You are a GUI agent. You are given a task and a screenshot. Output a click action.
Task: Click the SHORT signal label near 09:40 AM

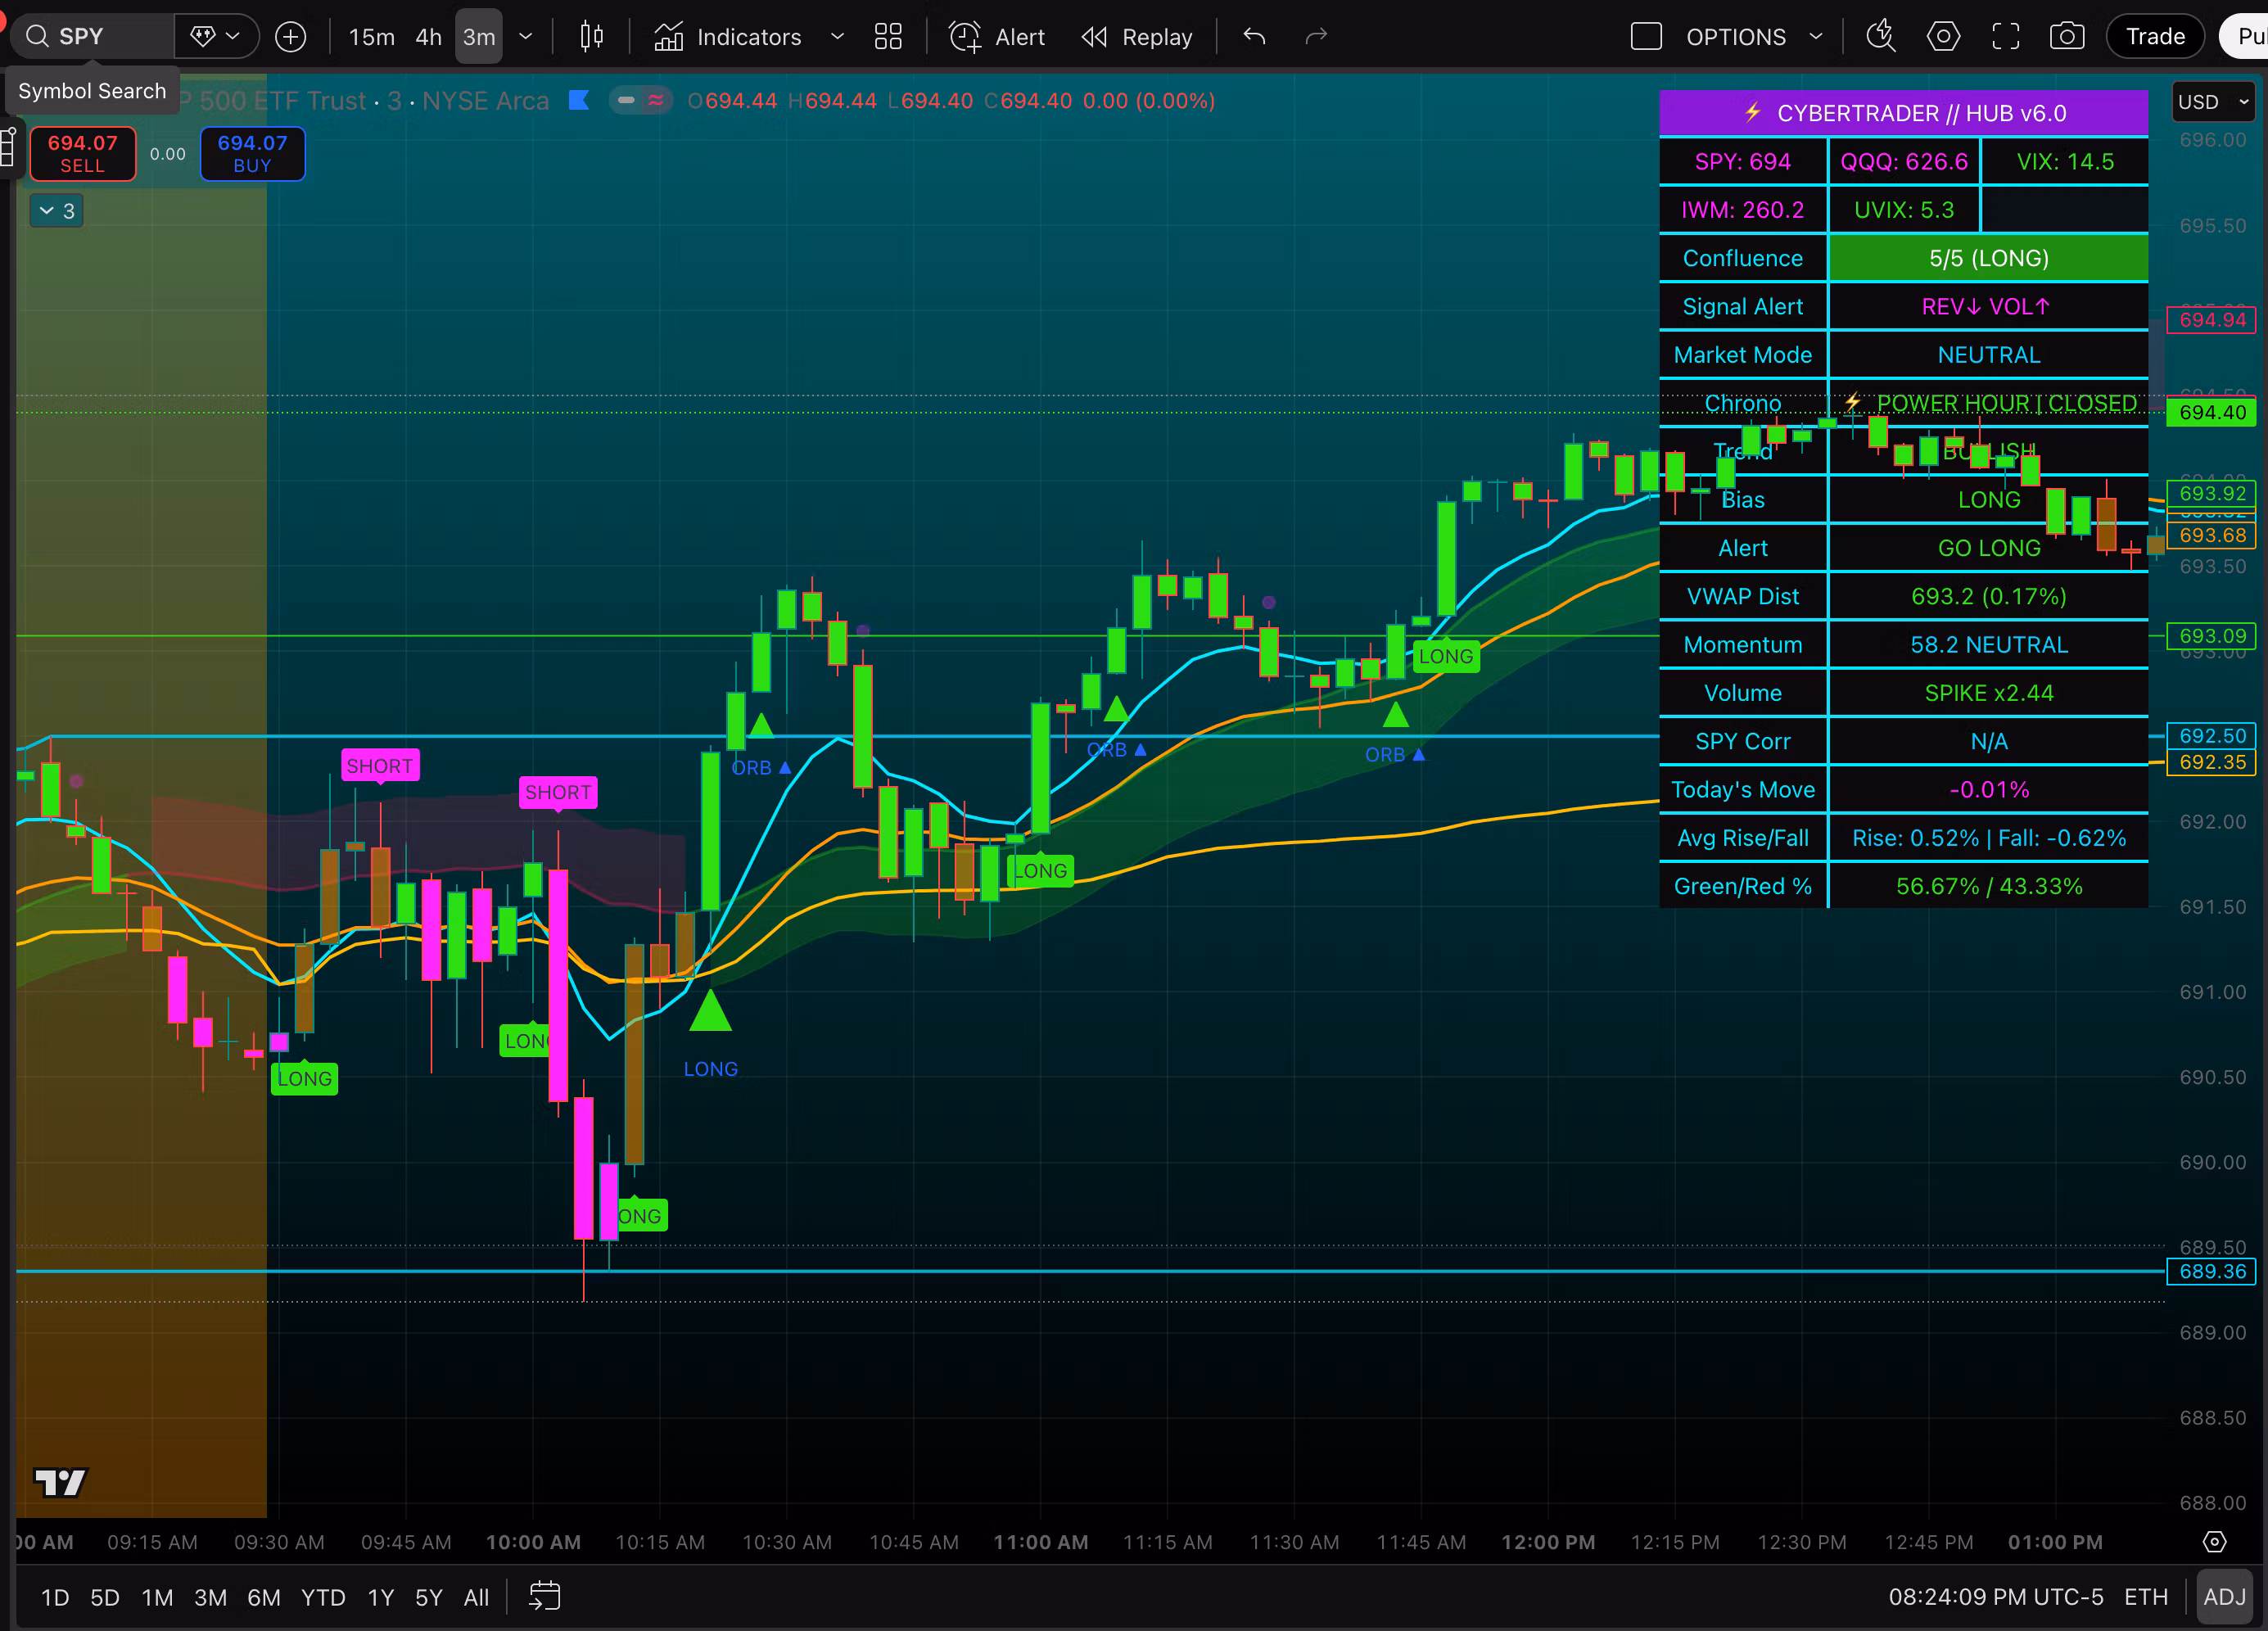380,766
